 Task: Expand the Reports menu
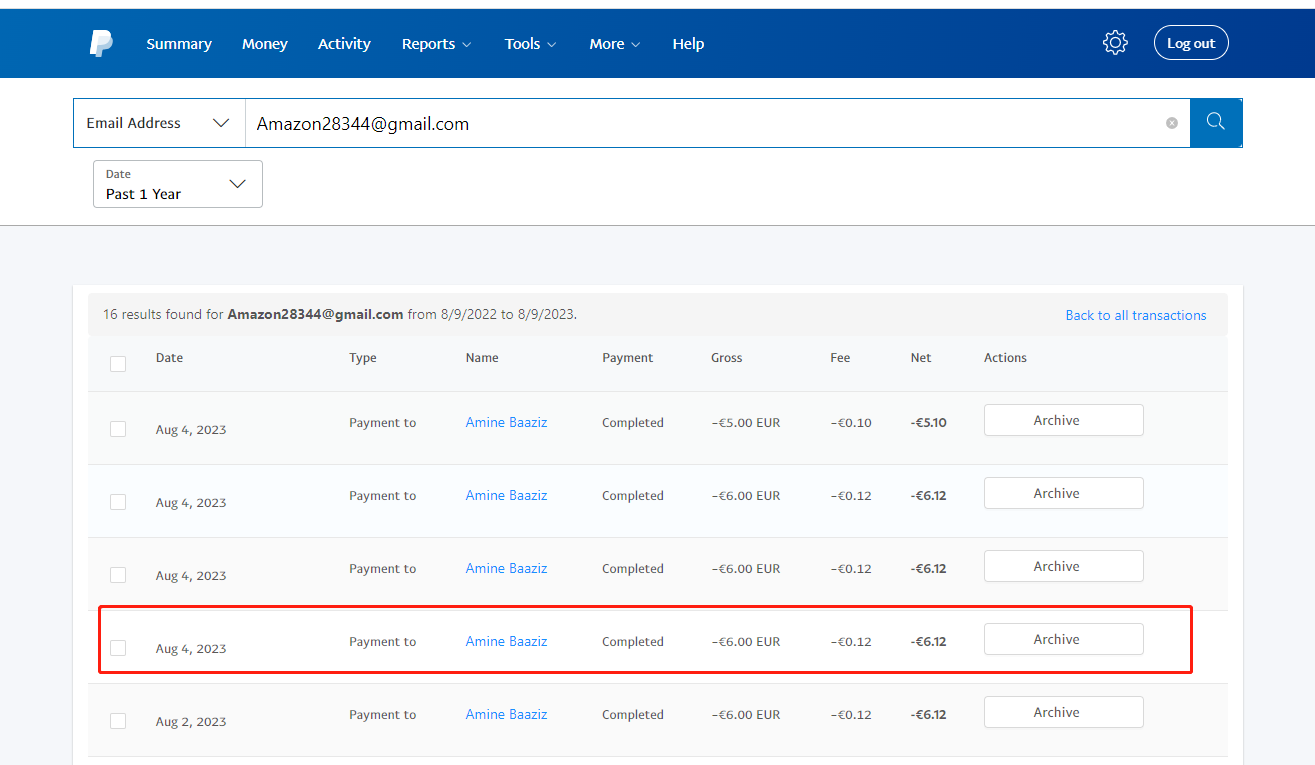click(x=436, y=44)
